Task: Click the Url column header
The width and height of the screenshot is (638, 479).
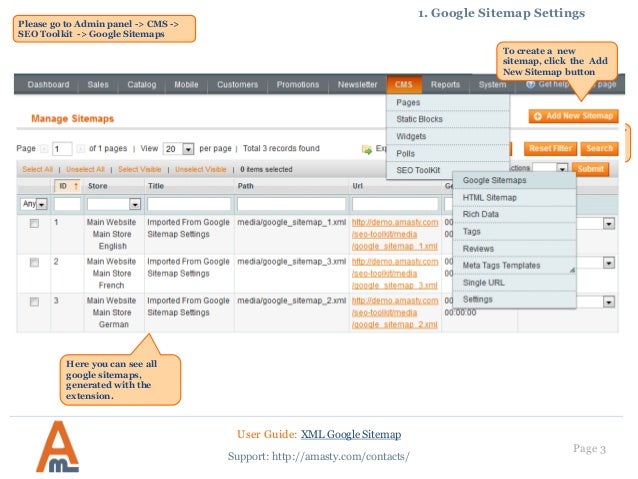Action: pyautogui.click(x=357, y=186)
